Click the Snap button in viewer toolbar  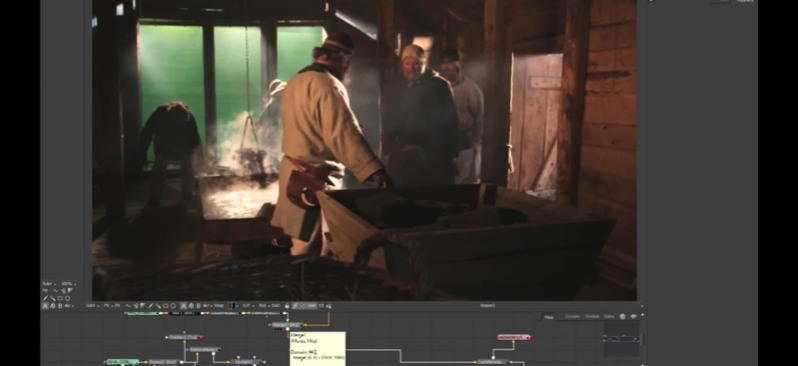click(218, 306)
